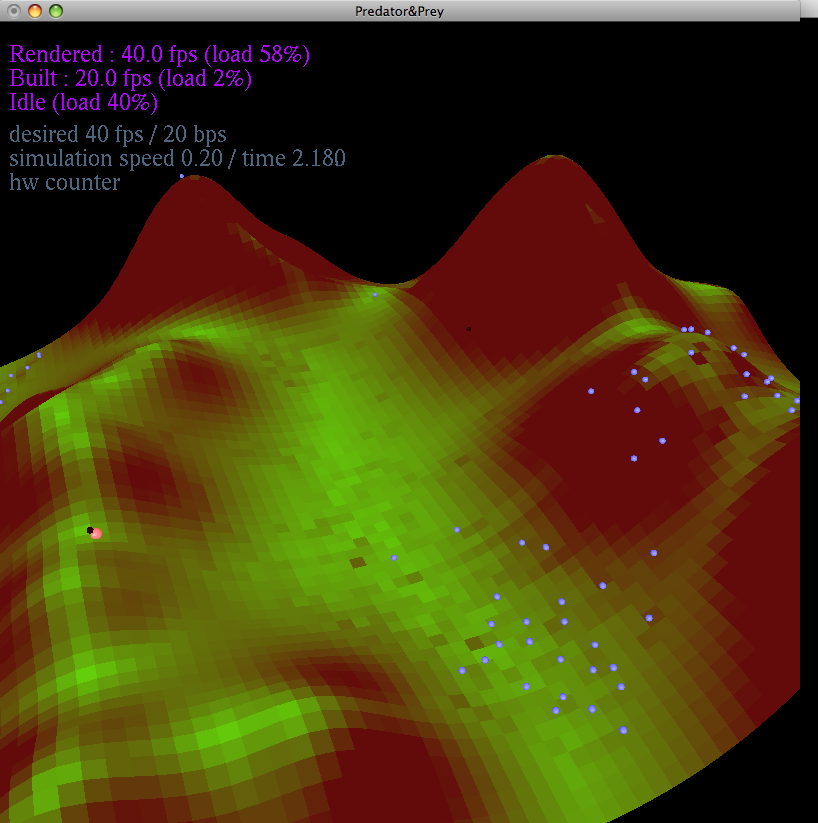Click the Predator&Prey window title
The height and width of the screenshot is (823, 818).
point(399,11)
